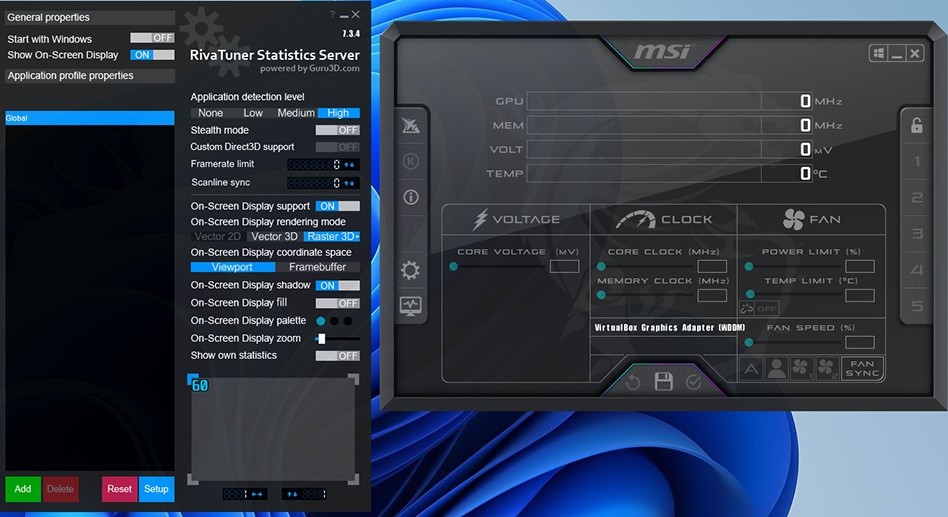
Task: Click the Core Clock value input box
Action: click(712, 266)
